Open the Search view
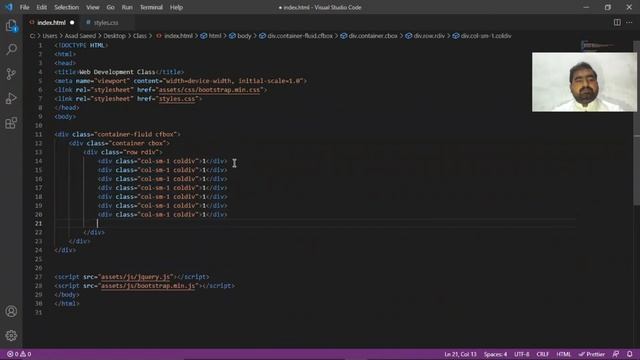The height and width of the screenshot is (360, 640). [11, 49]
